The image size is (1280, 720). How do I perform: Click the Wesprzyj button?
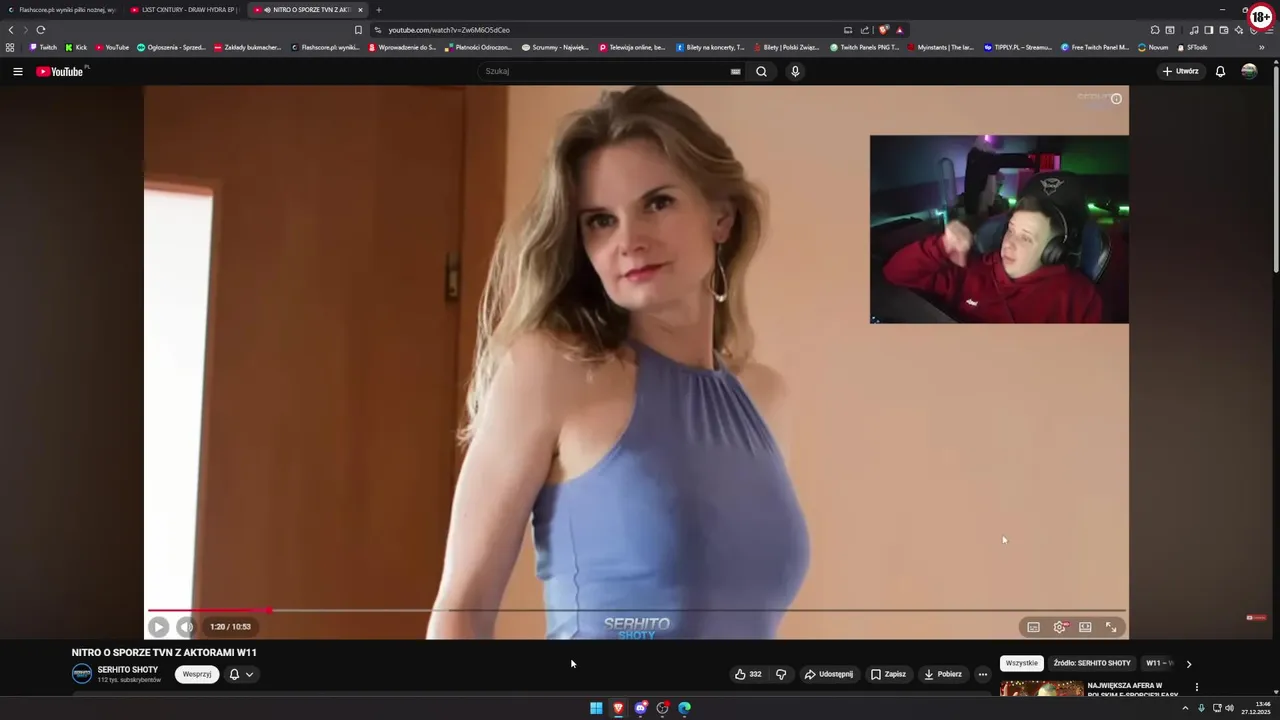click(197, 674)
